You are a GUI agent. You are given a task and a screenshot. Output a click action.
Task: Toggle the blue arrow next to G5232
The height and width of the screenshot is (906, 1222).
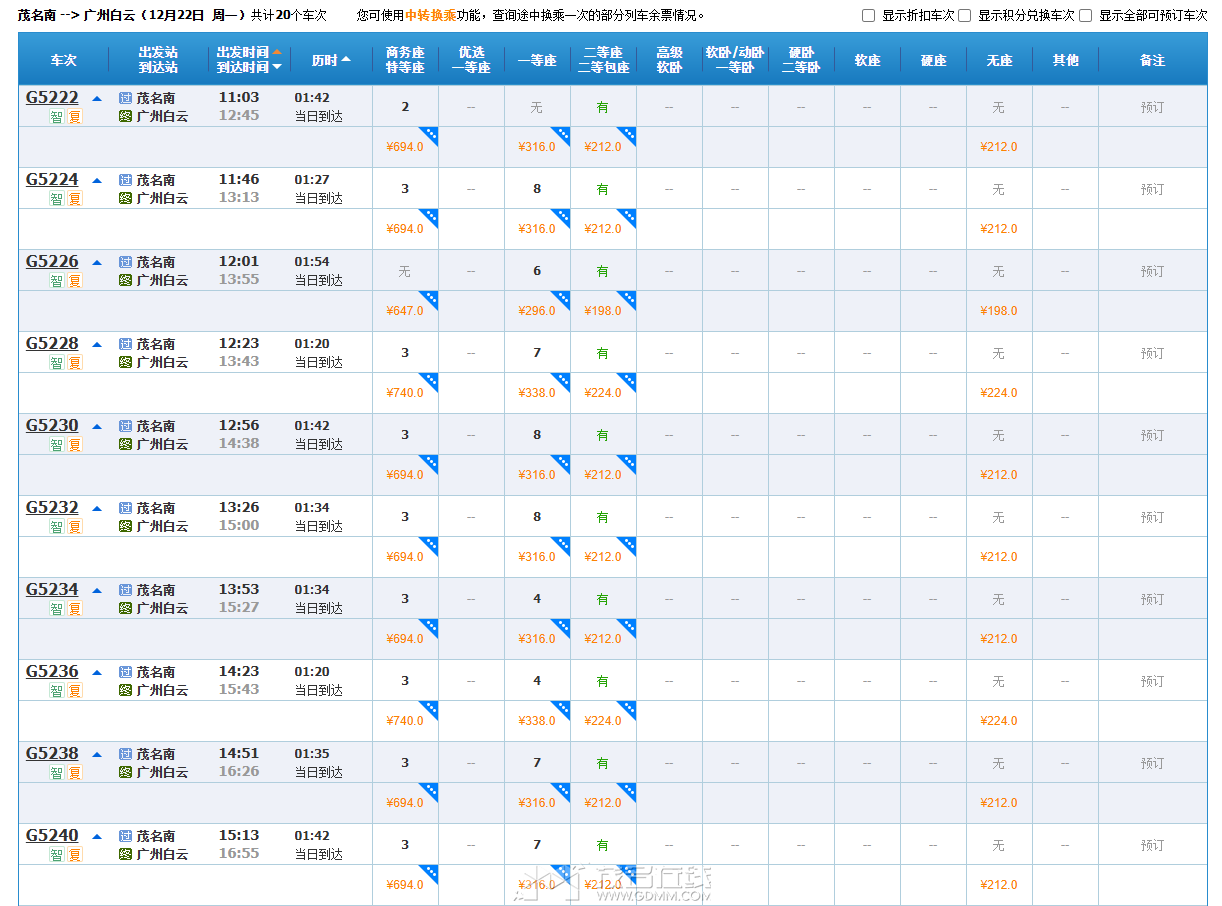point(97,509)
